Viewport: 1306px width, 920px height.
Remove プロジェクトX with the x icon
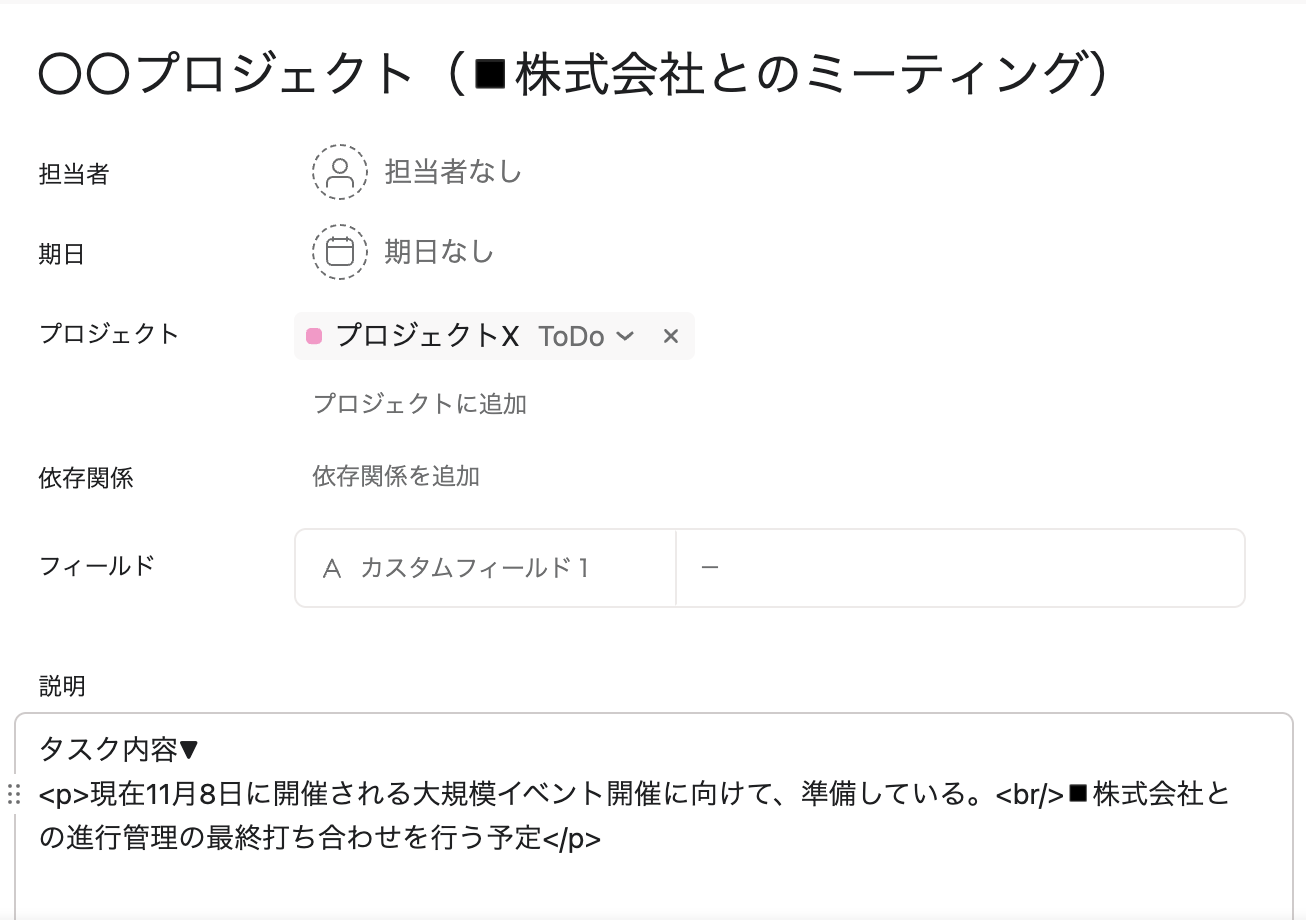click(x=671, y=336)
